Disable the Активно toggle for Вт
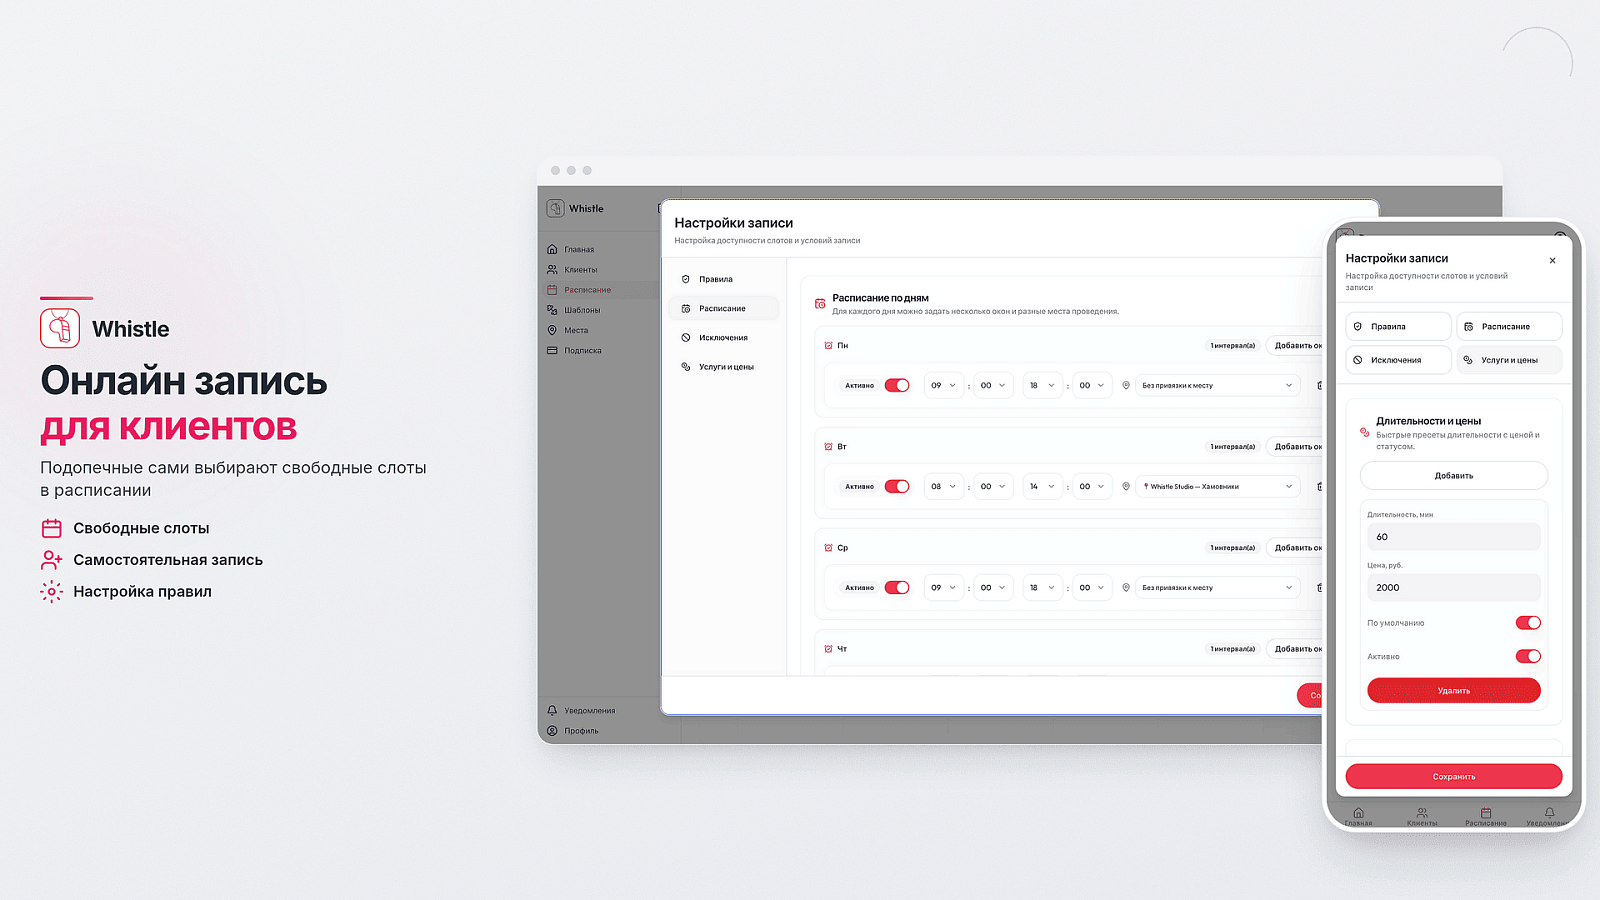 (x=897, y=486)
